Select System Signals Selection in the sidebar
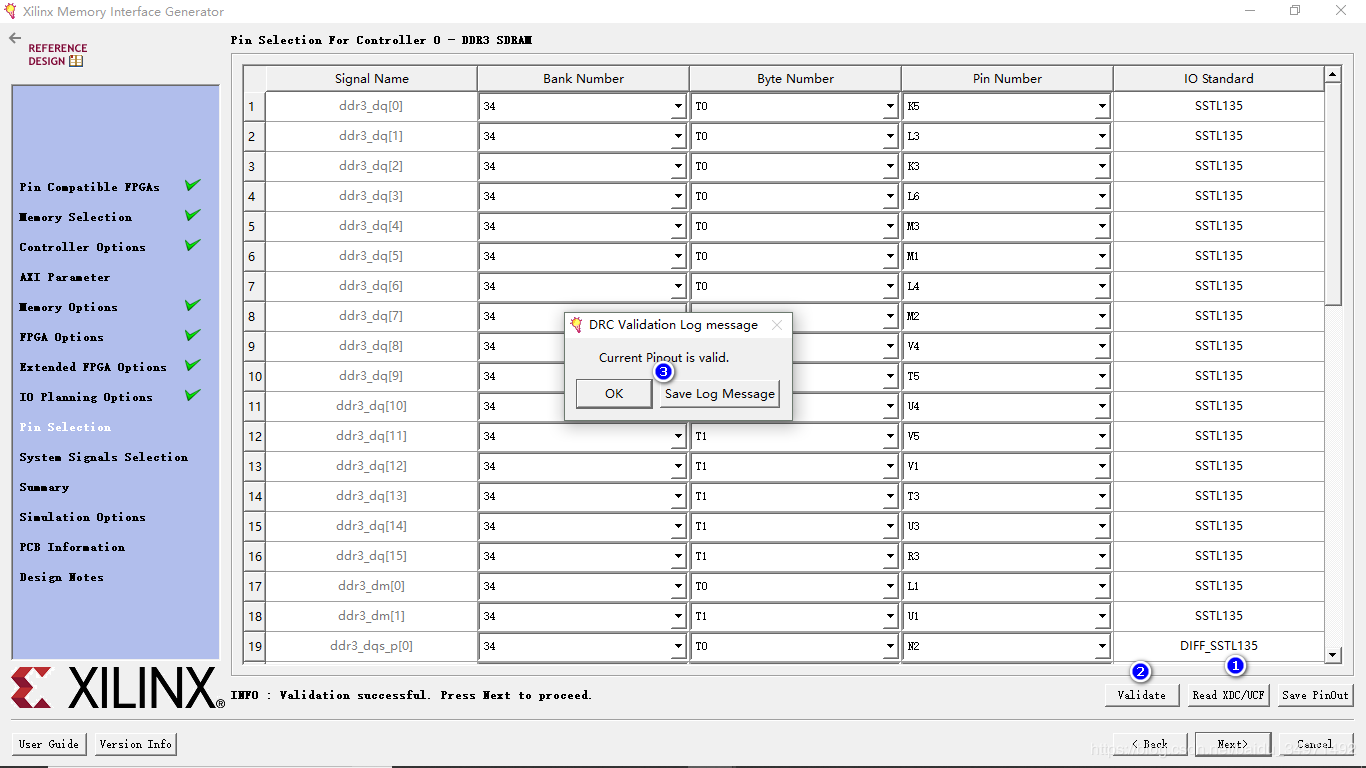 pyautogui.click(x=104, y=457)
